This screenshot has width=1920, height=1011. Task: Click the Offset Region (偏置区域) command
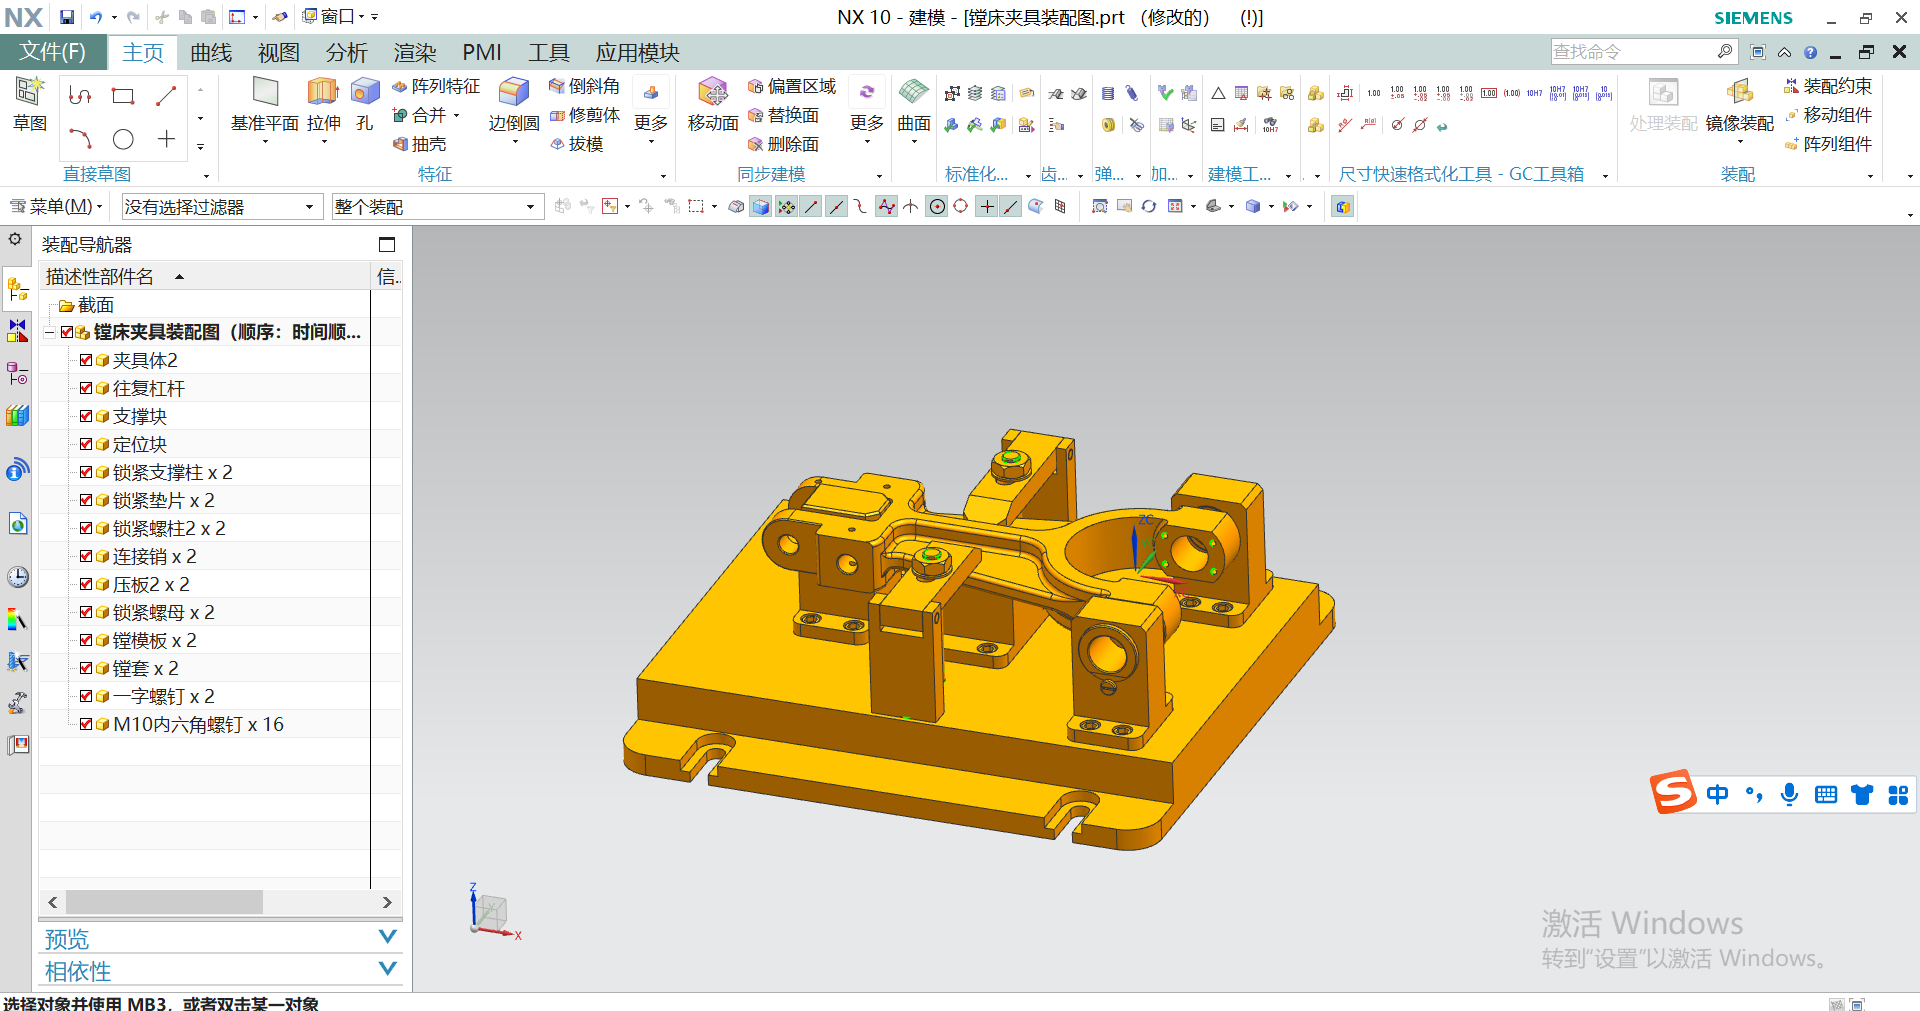(792, 87)
